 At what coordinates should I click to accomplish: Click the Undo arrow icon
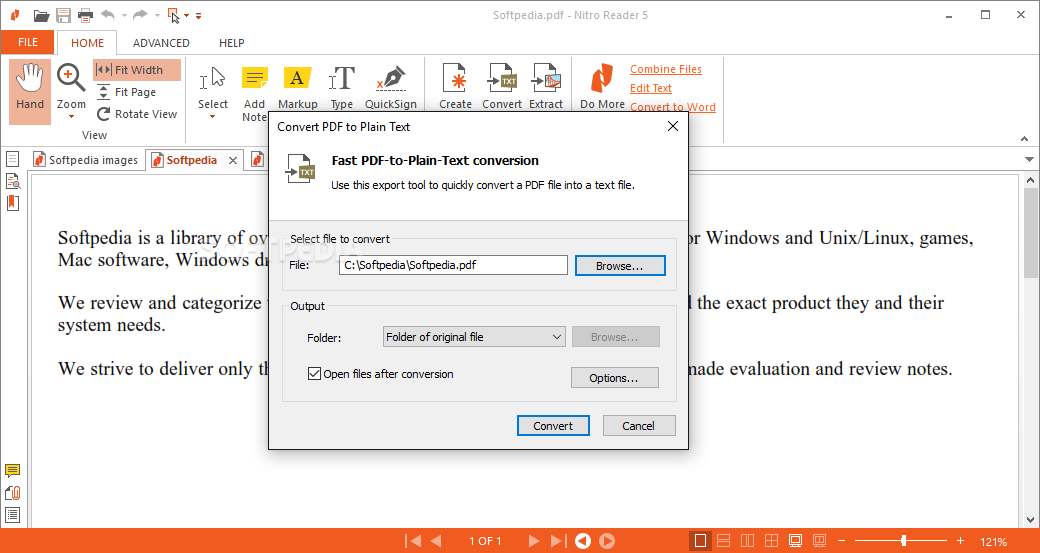pos(108,15)
